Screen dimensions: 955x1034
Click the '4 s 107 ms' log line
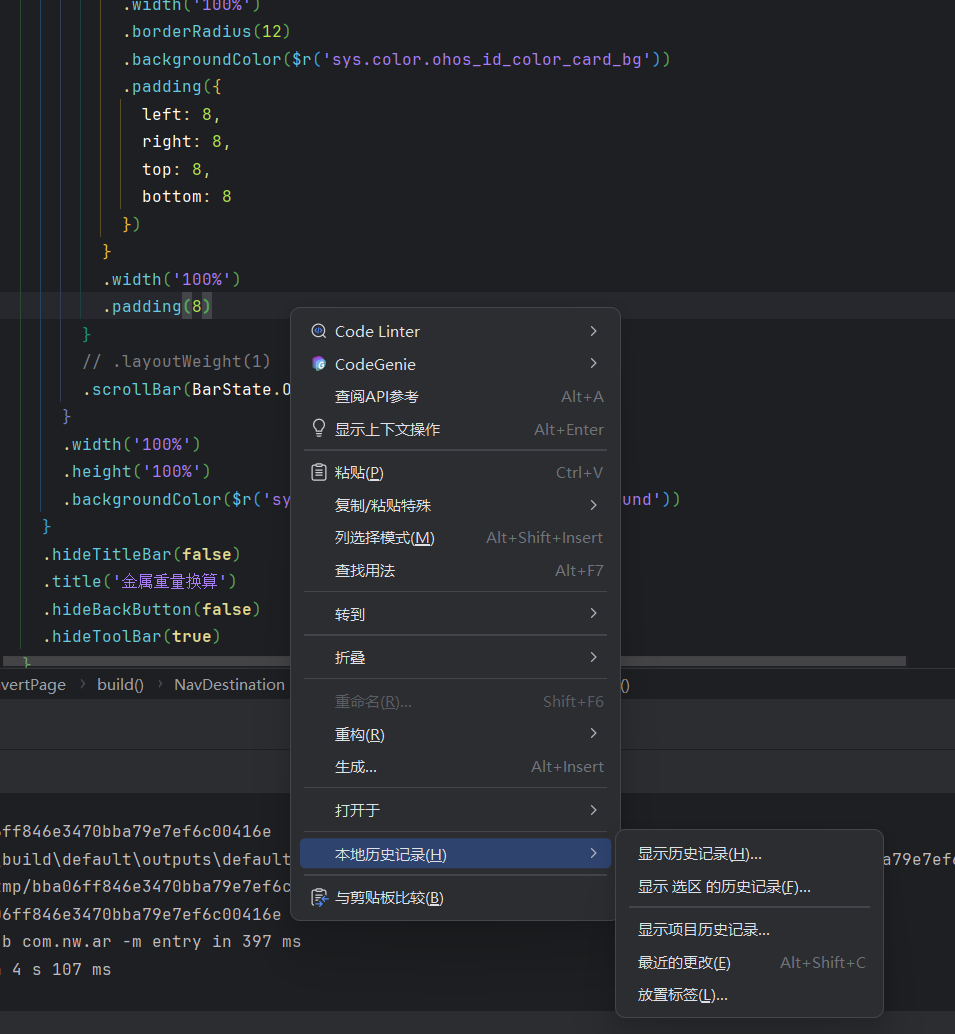[56, 969]
